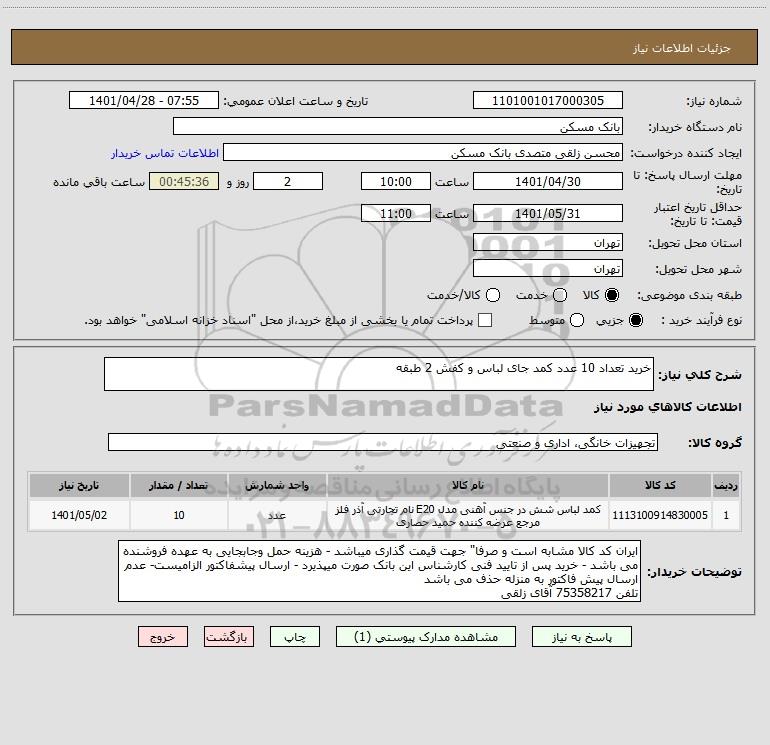The height and width of the screenshot is (745, 770).
Task: Click the response deadline date 1401/04/30
Action: click(548, 181)
